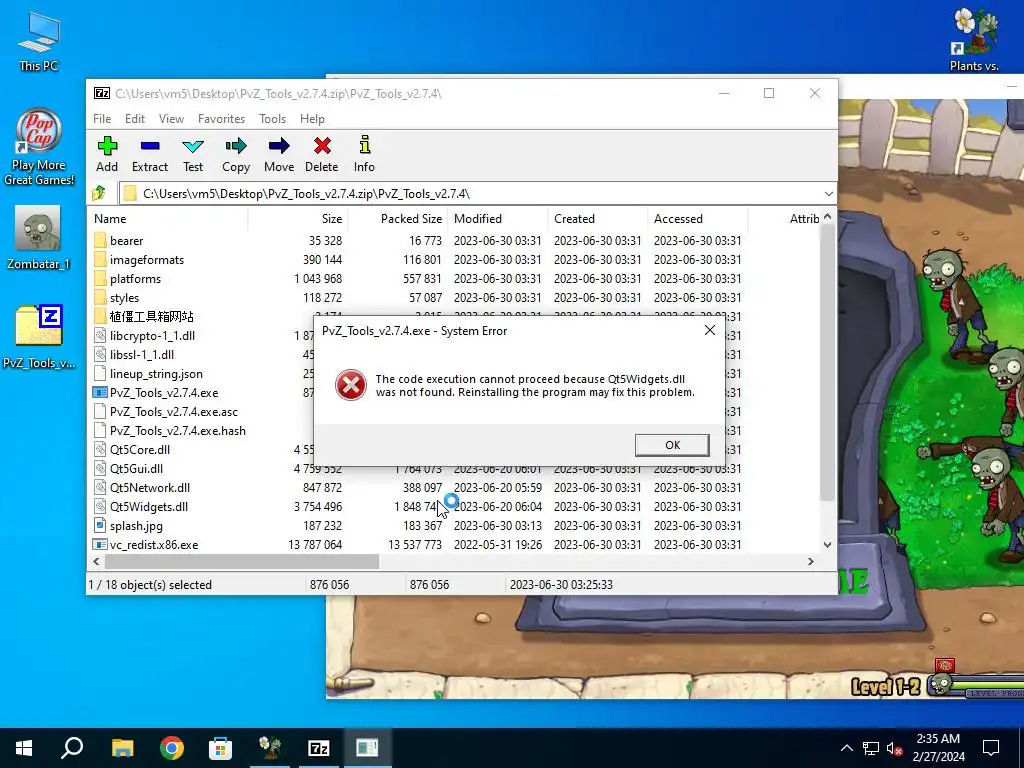The height and width of the screenshot is (768, 1024).
Task: Switch to Plants vs. Zombies taskbar icon
Action: pos(270,748)
